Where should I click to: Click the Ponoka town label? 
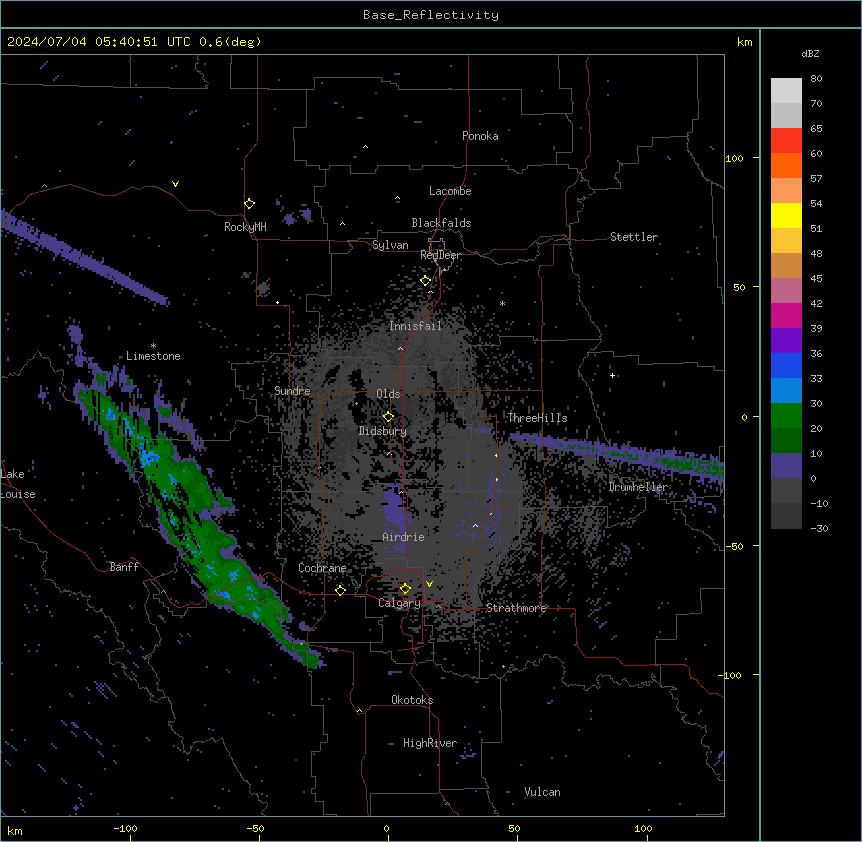[480, 136]
